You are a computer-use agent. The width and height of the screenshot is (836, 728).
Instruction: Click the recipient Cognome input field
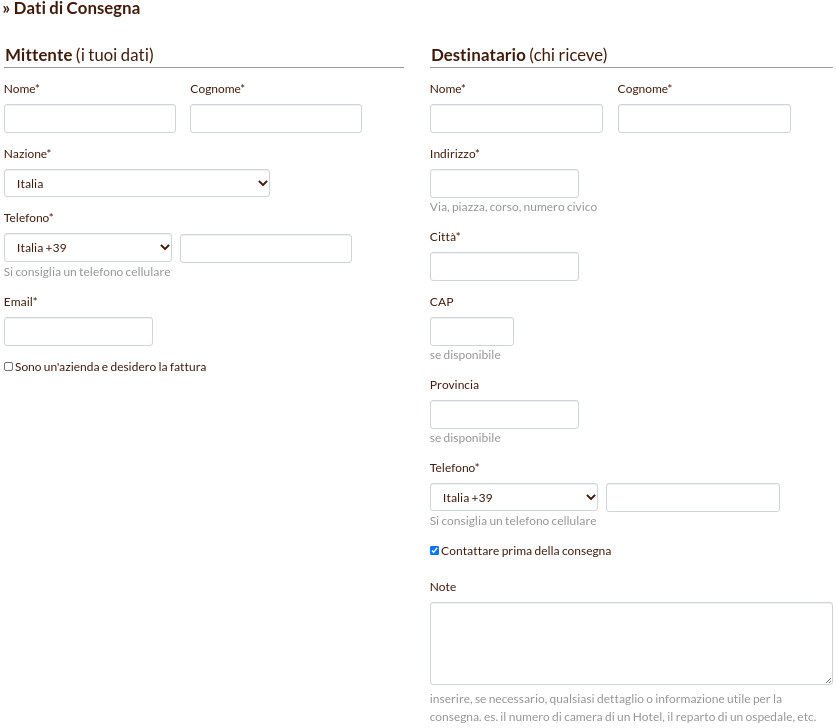704,118
